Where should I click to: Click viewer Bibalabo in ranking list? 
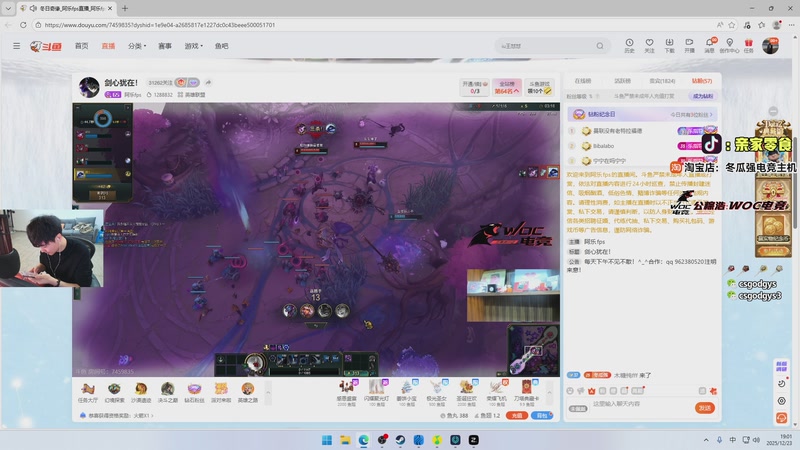tap(603, 146)
